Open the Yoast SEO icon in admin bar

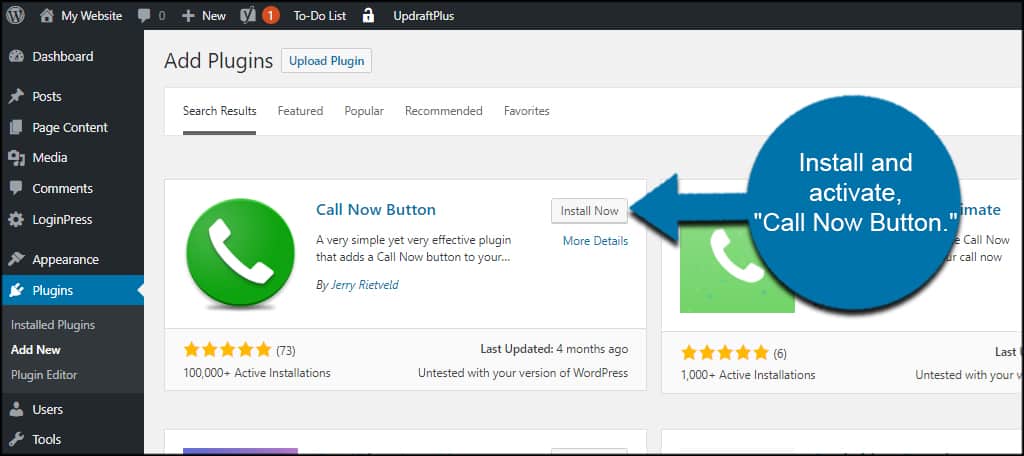[x=248, y=16]
